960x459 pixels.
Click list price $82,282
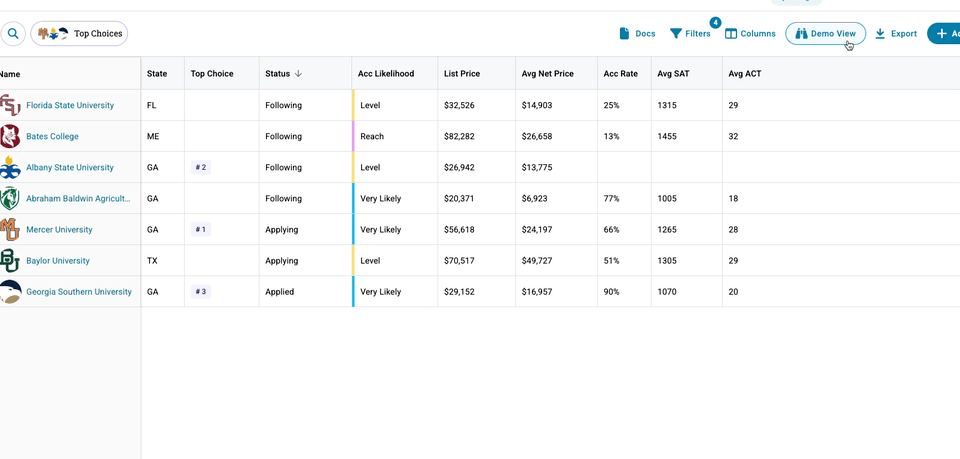click(x=459, y=136)
